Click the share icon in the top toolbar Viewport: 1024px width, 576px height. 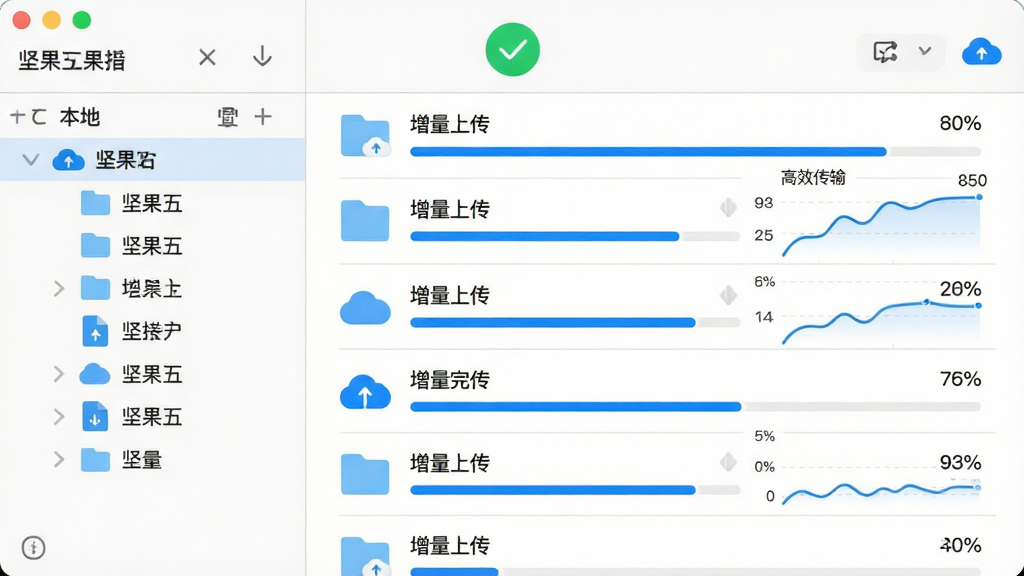pos(886,52)
